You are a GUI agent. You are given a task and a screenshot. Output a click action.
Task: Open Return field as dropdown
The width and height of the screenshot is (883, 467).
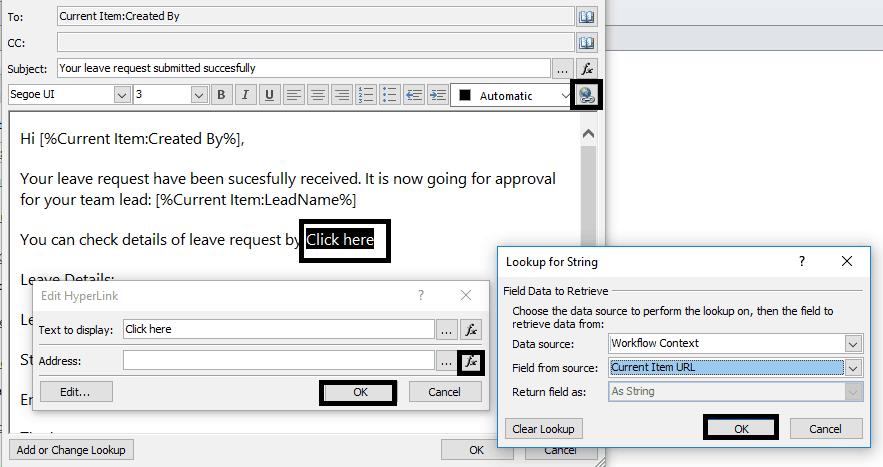pyautogui.click(x=853, y=392)
